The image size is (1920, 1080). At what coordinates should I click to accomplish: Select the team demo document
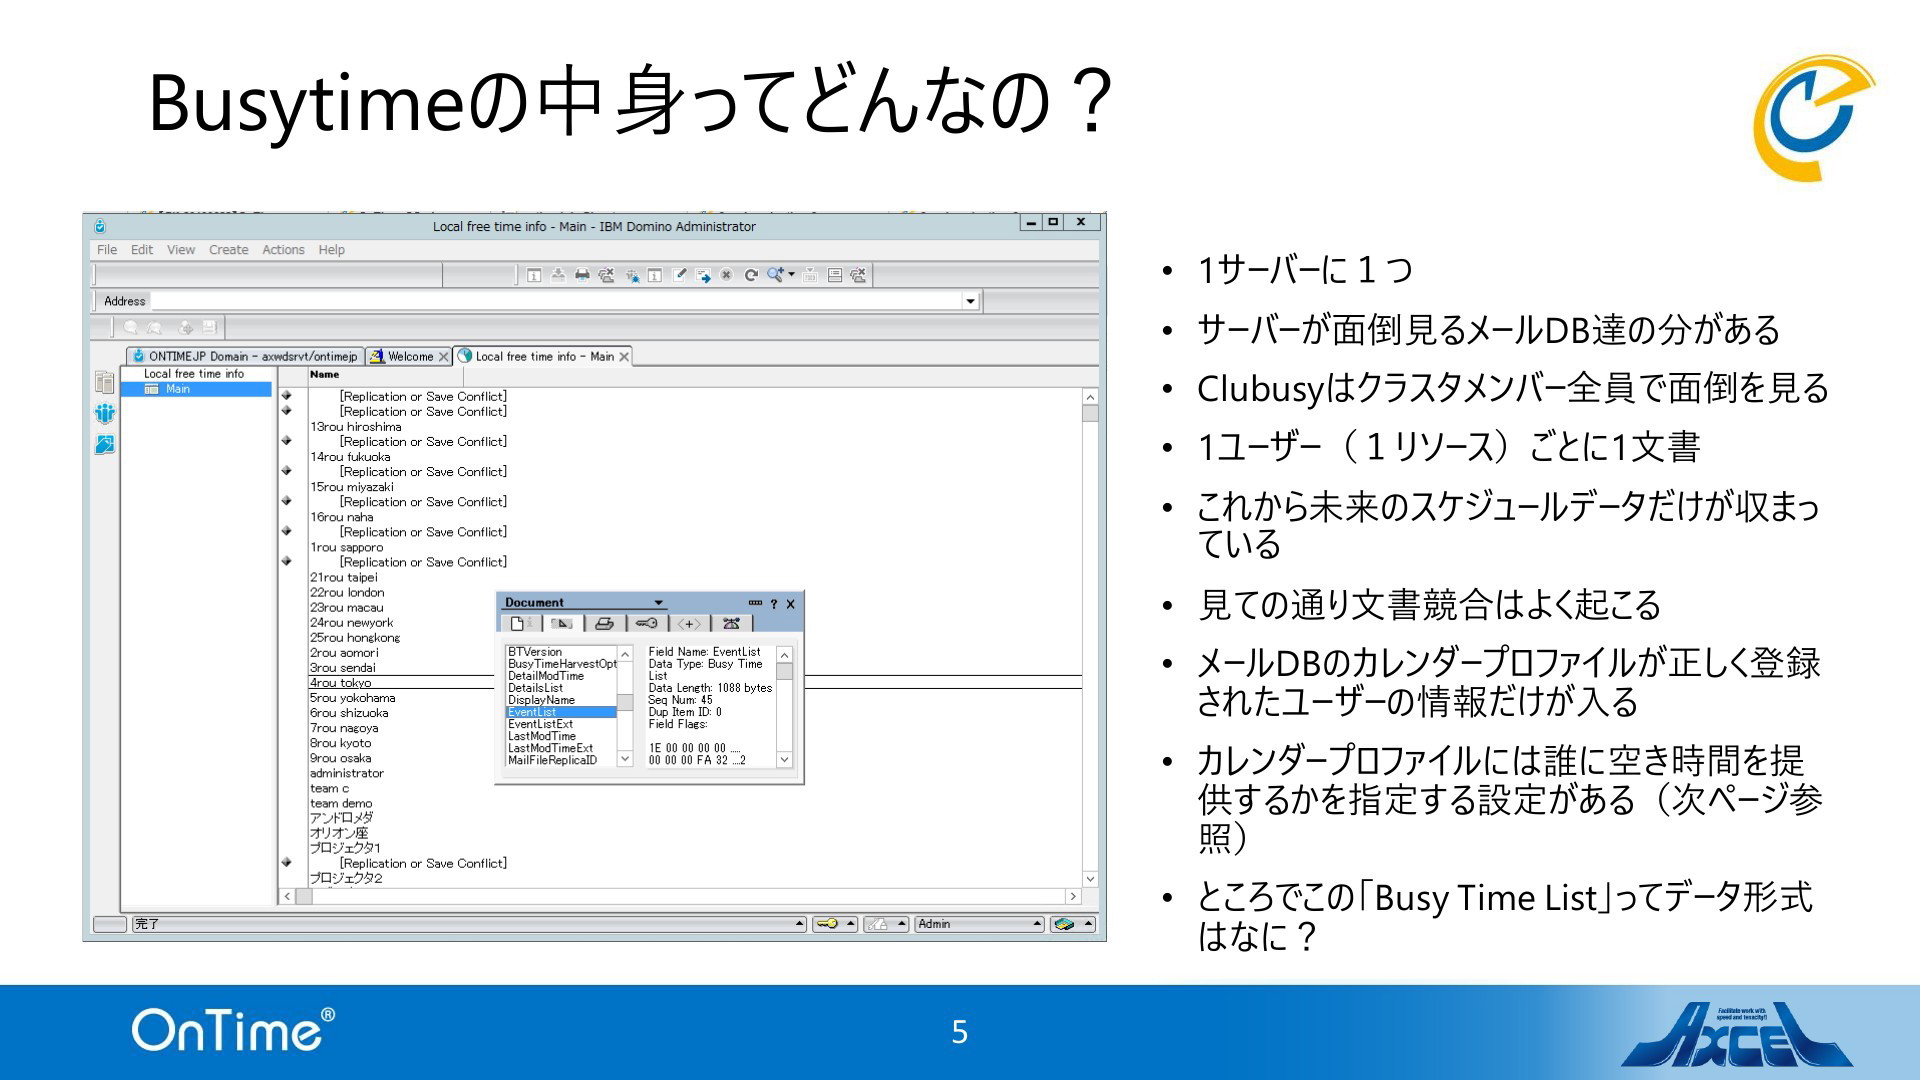(341, 803)
